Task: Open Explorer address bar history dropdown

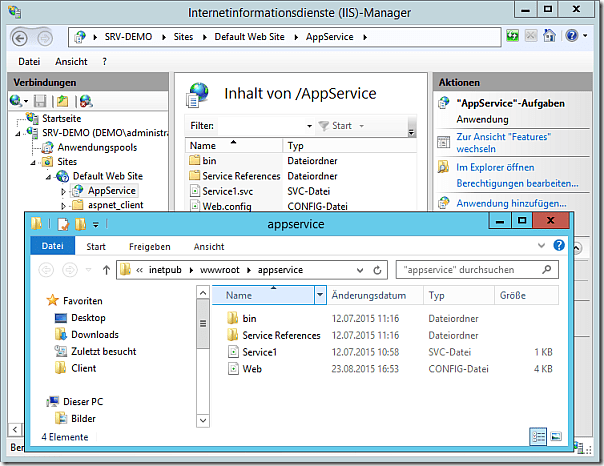Action: (360, 270)
